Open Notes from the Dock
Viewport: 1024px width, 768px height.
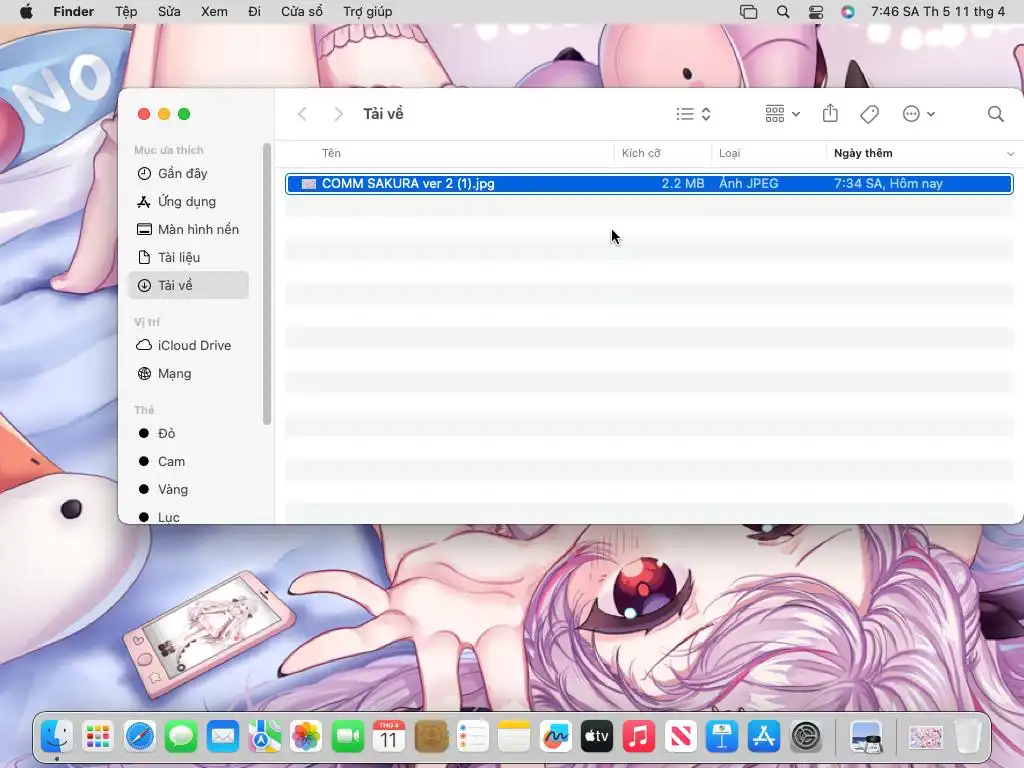tap(514, 737)
